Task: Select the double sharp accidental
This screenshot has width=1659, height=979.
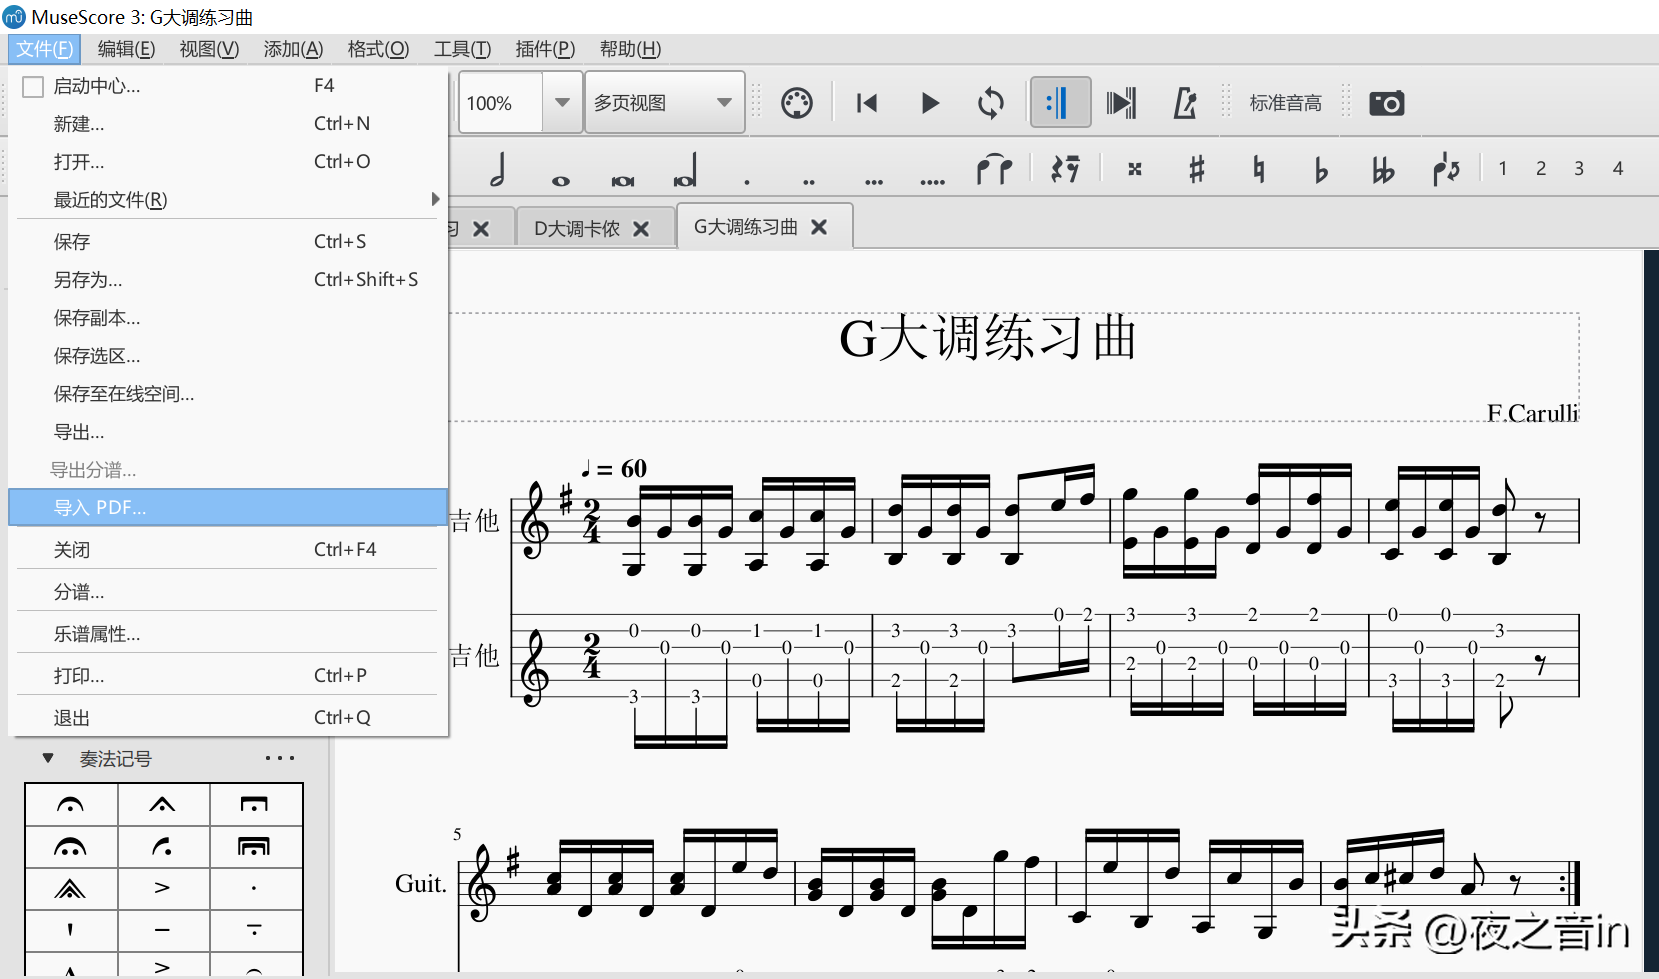Action: [1134, 169]
